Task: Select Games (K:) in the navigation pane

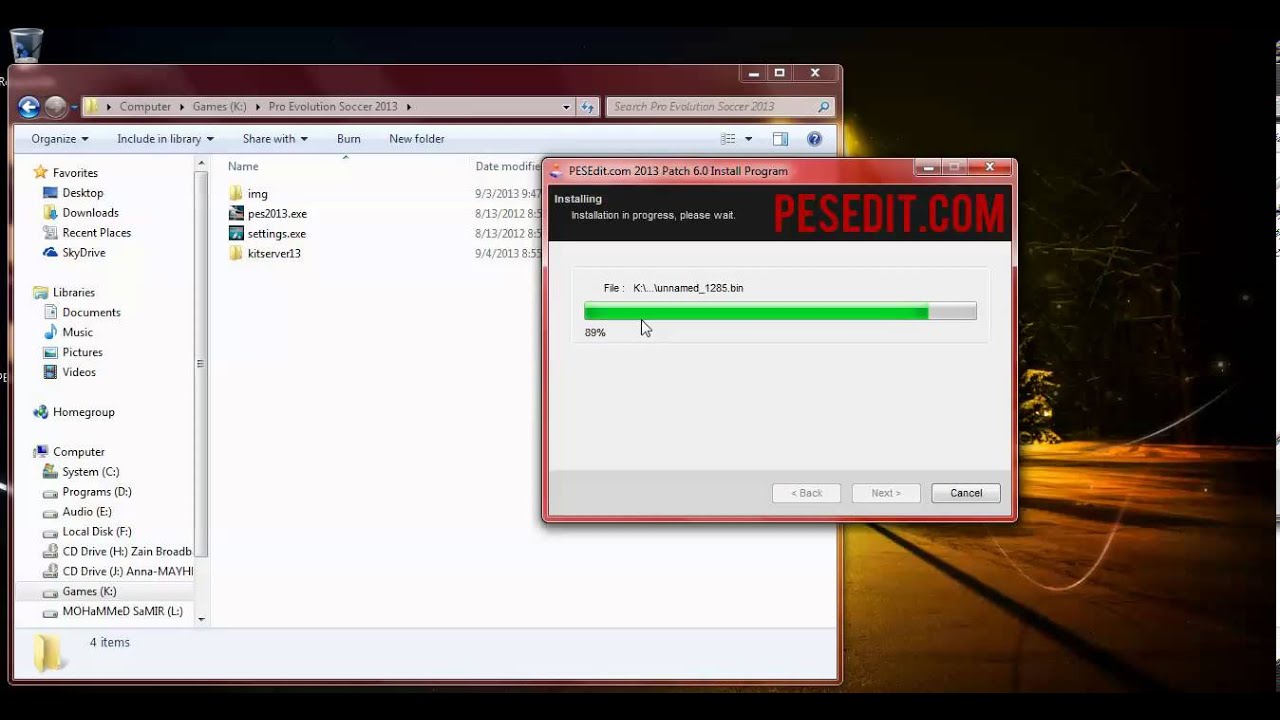Action: coord(89,591)
